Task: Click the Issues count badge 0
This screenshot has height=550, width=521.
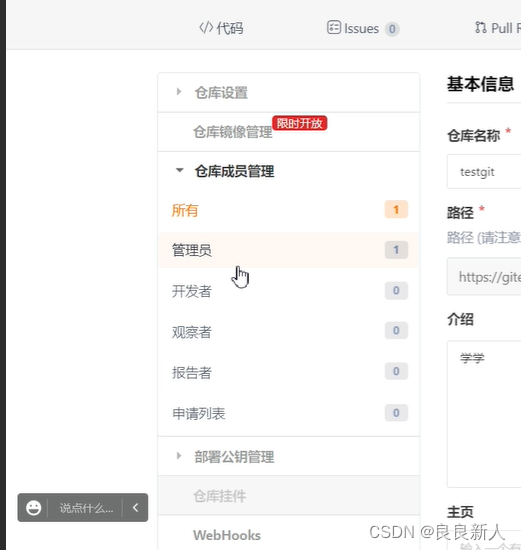Action: click(x=392, y=29)
